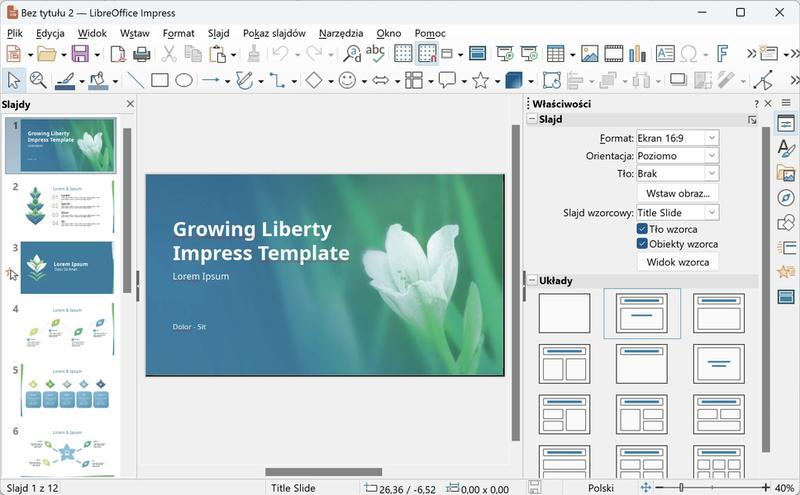Run the spelling check abc icon
This screenshot has width=800, height=495.
[375, 54]
